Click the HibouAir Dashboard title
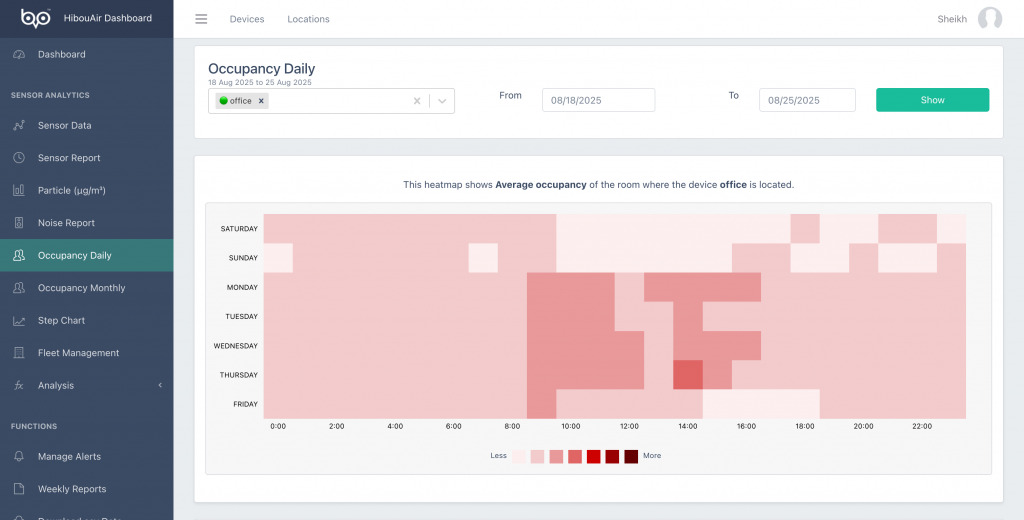This screenshot has height=520, width=1024. click(x=108, y=18)
